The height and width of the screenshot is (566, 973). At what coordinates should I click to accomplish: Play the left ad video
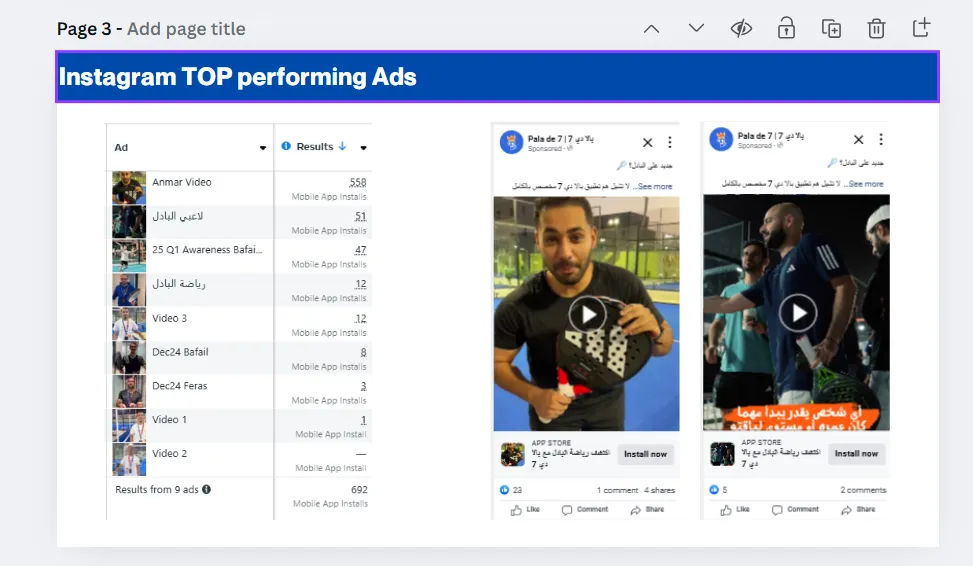click(587, 315)
